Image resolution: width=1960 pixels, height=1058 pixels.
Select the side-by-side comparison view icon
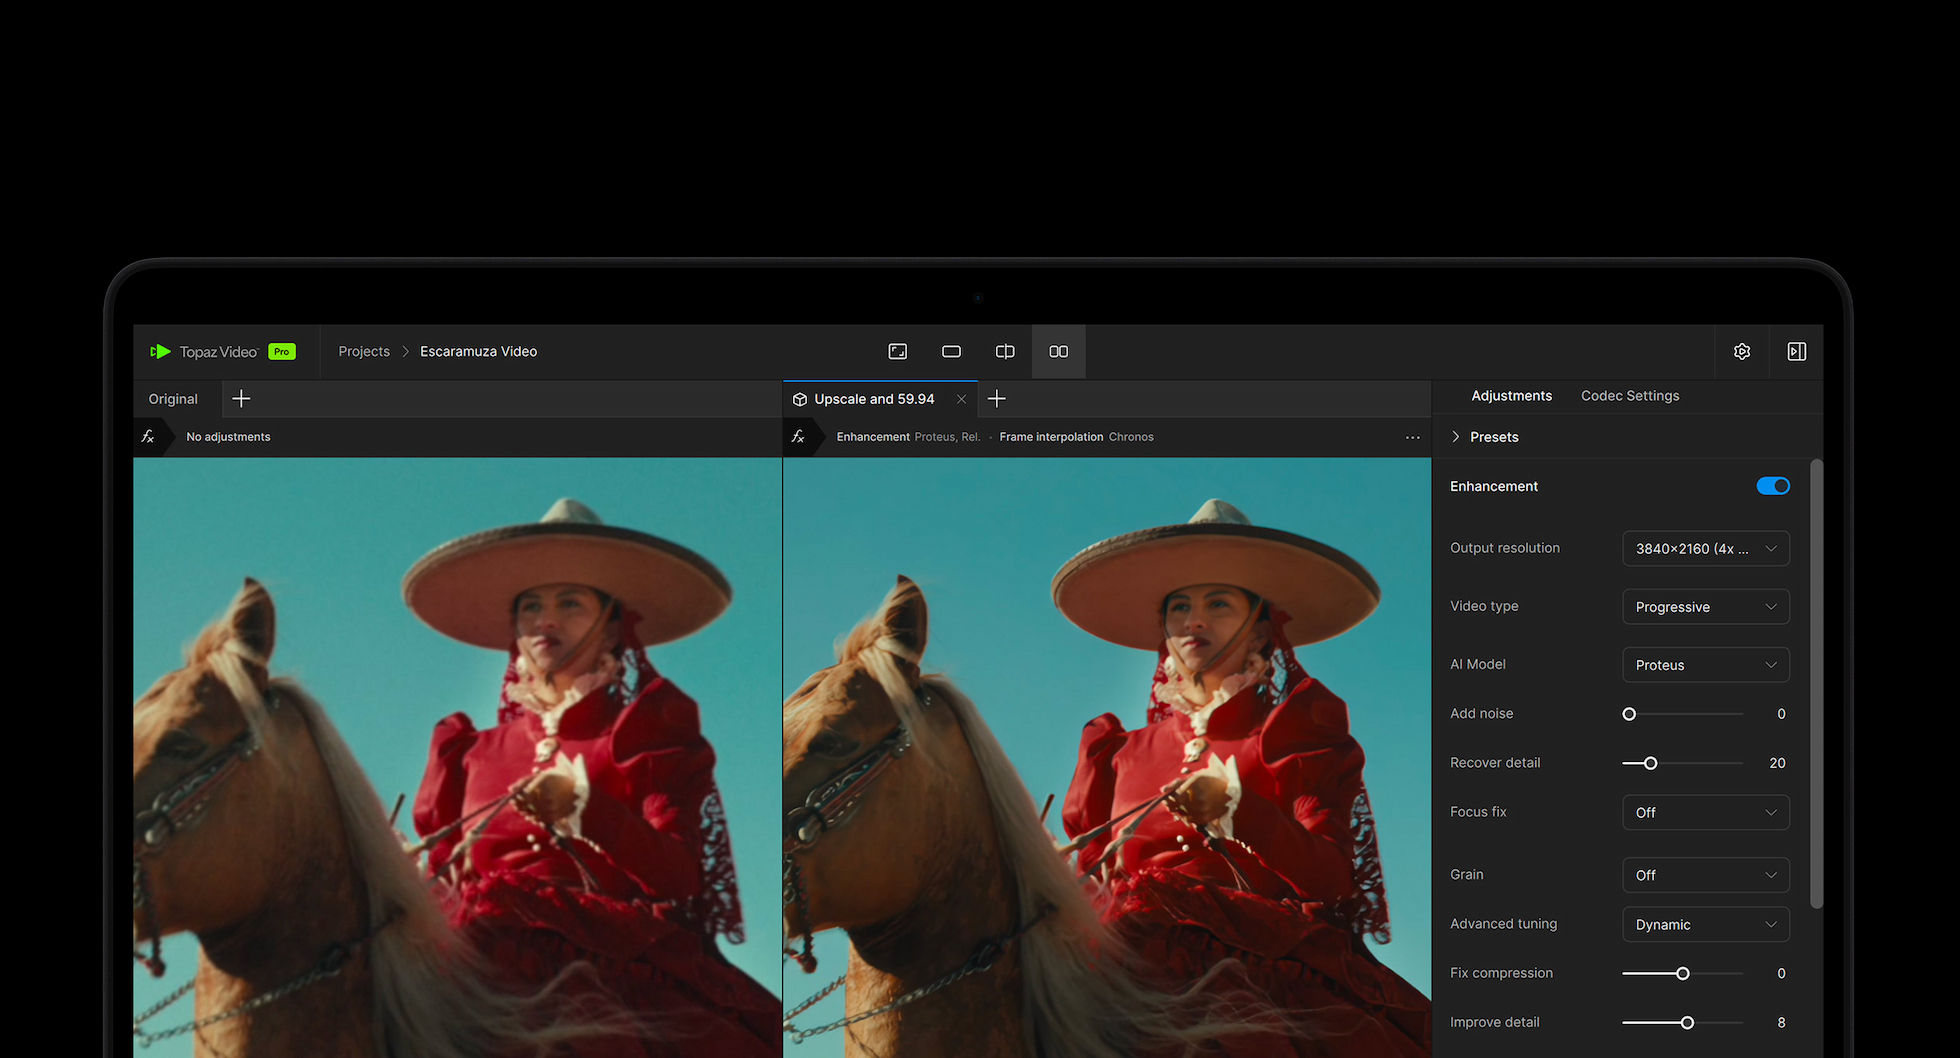[1058, 351]
